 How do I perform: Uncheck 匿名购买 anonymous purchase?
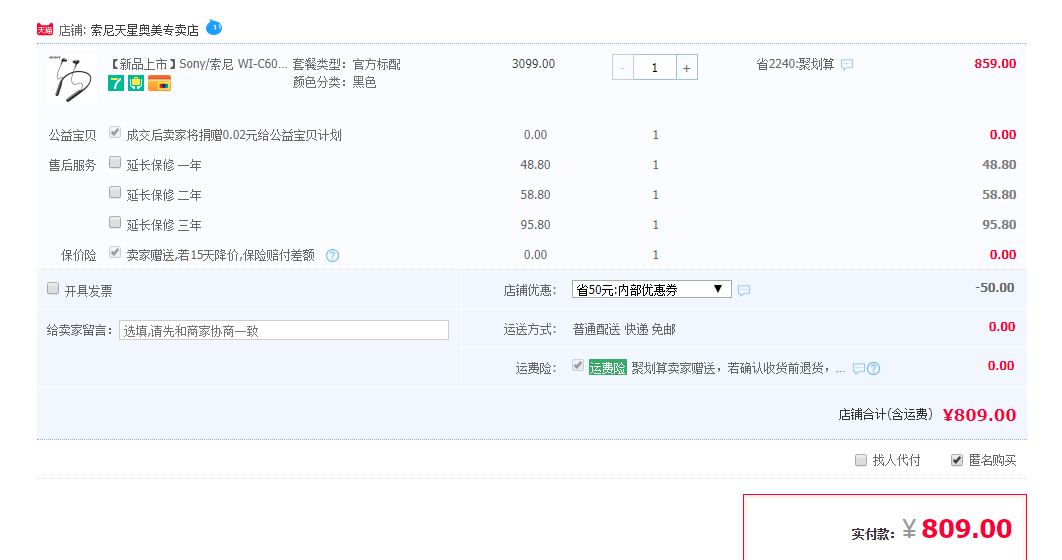tap(957, 460)
